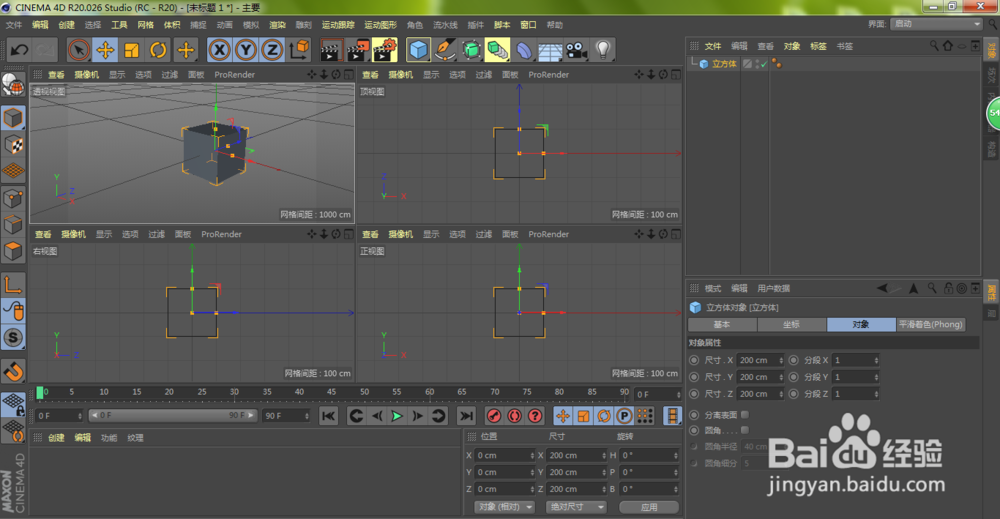Click rotation H stepper arrows
This screenshot has height=519, width=1000.
675,455
